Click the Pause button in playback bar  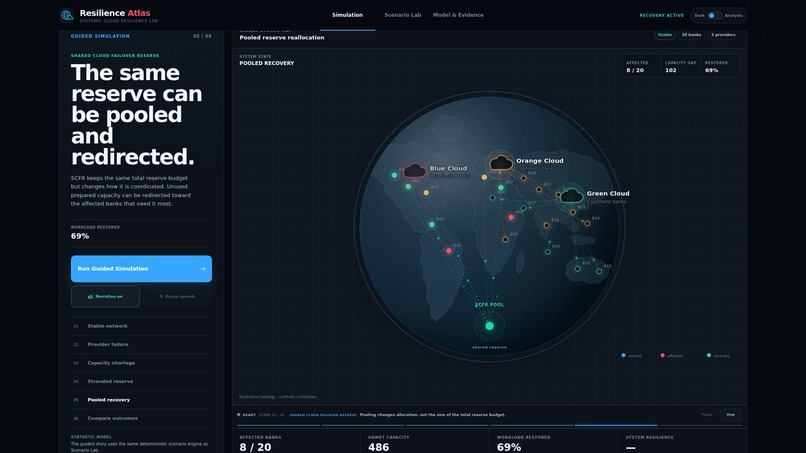[x=707, y=414]
